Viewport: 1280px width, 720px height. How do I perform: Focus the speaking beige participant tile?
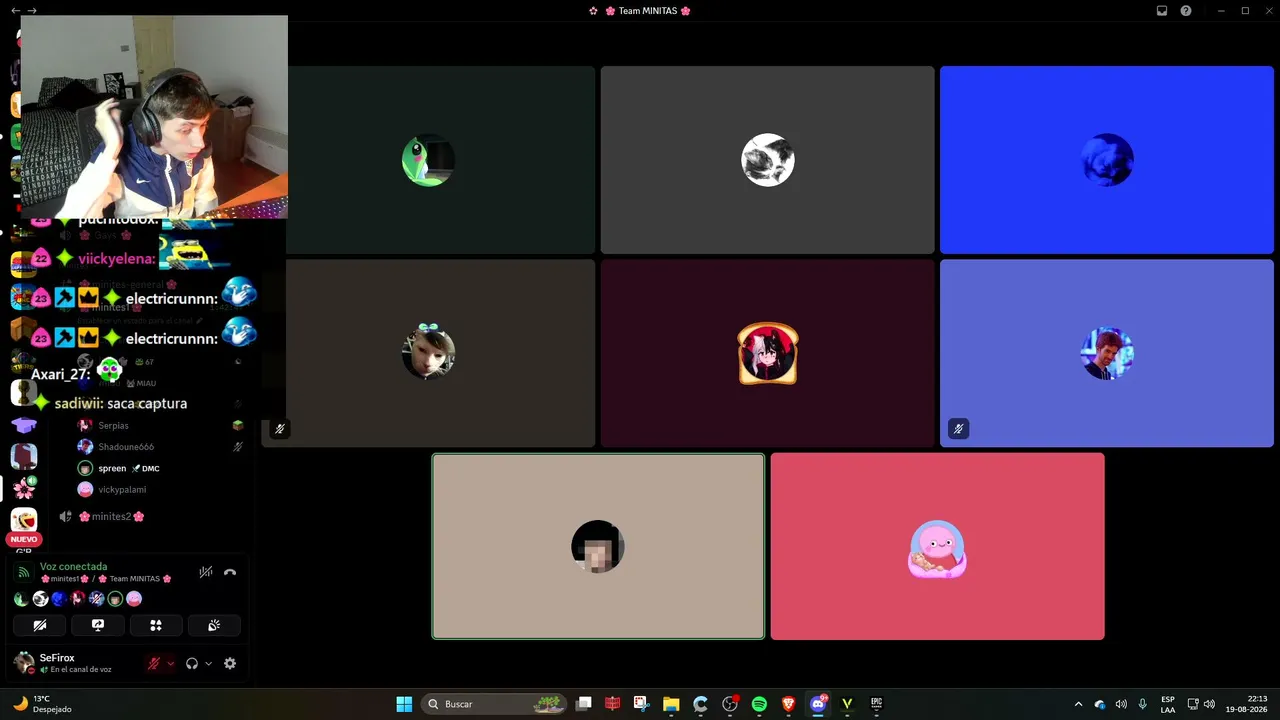coord(598,546)
